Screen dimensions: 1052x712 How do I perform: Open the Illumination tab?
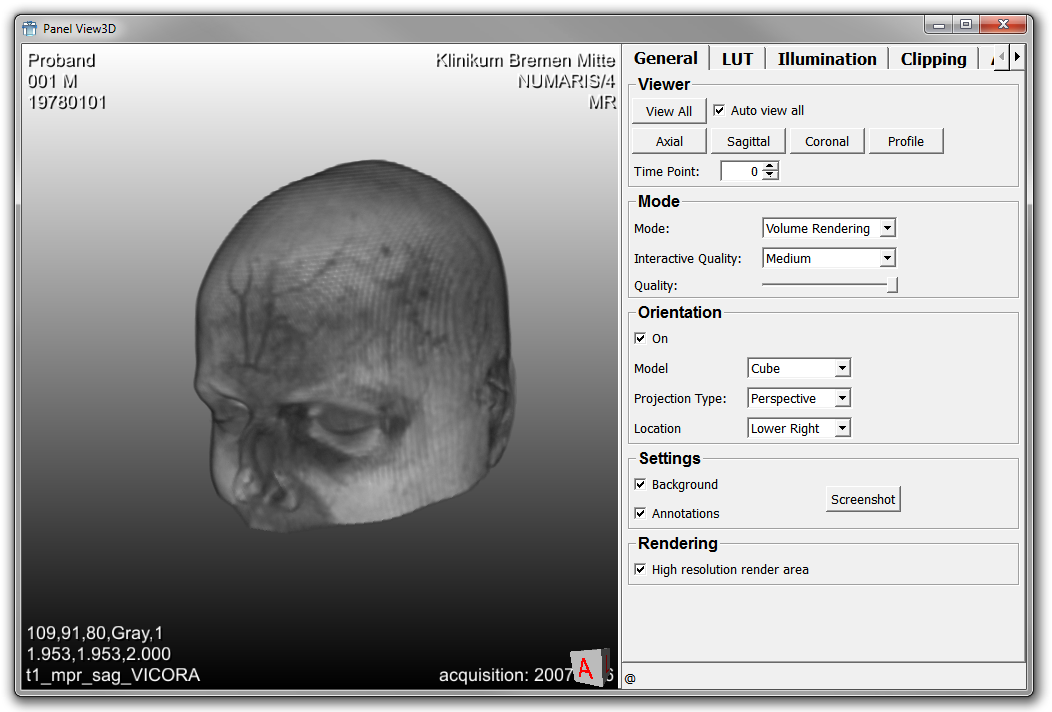(827, 59)
